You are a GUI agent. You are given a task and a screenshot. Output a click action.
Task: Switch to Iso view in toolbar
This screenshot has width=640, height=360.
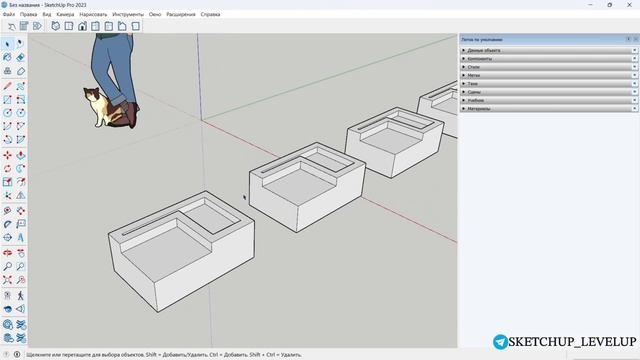pyautogui.click(x=56, y=26)
